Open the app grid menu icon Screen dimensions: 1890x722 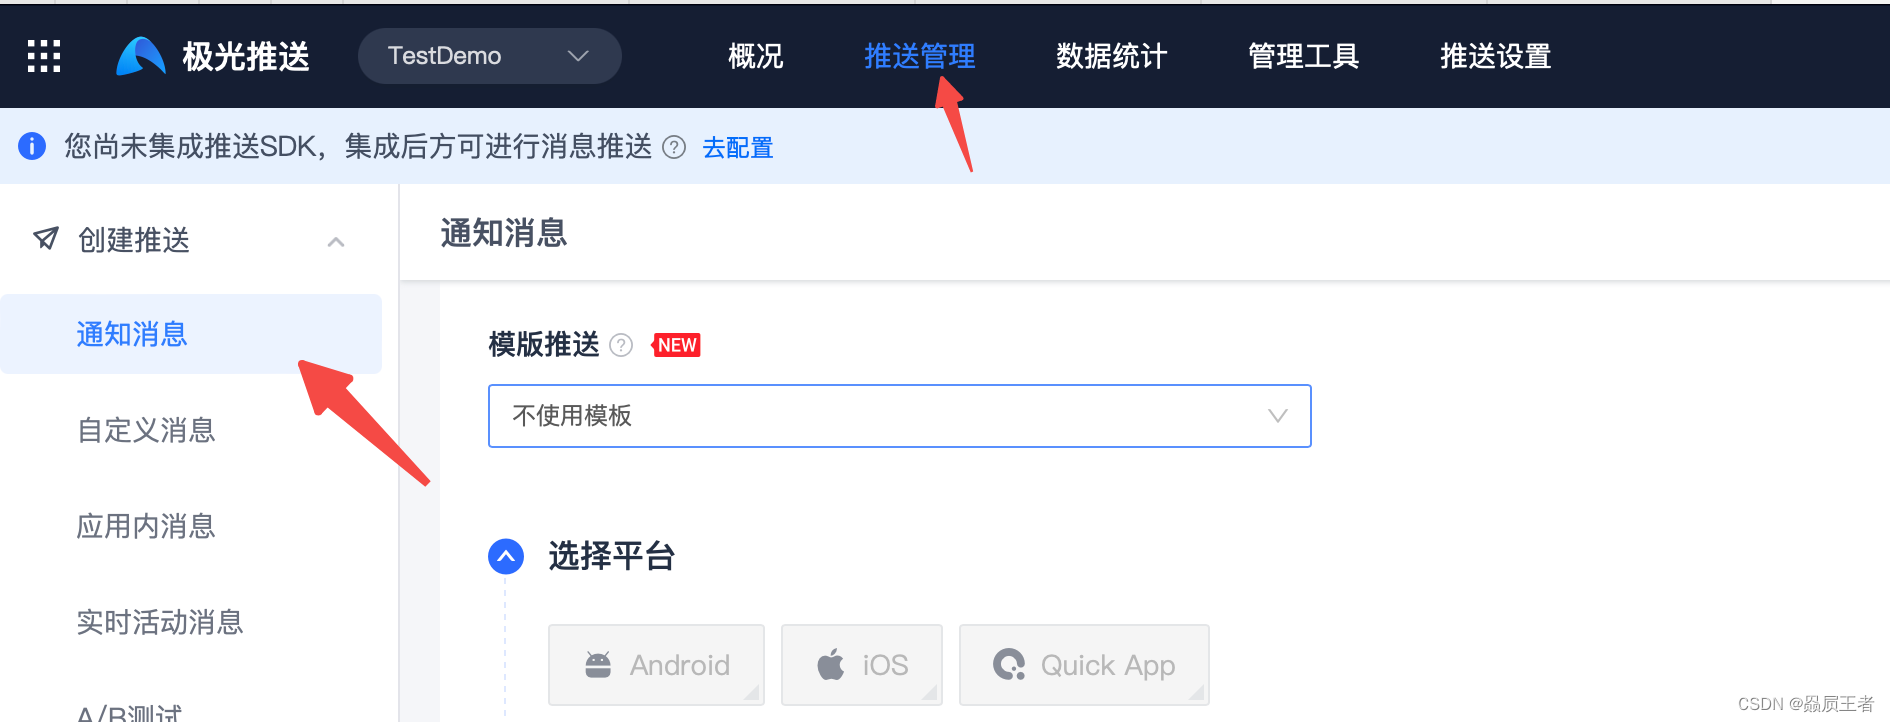[x=44, y=56]
